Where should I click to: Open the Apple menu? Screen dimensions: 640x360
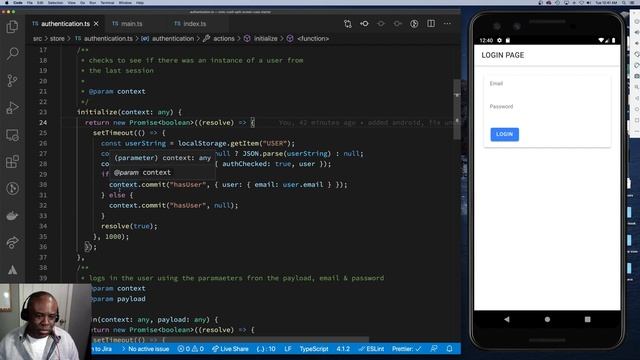click(x=6, y=2)
